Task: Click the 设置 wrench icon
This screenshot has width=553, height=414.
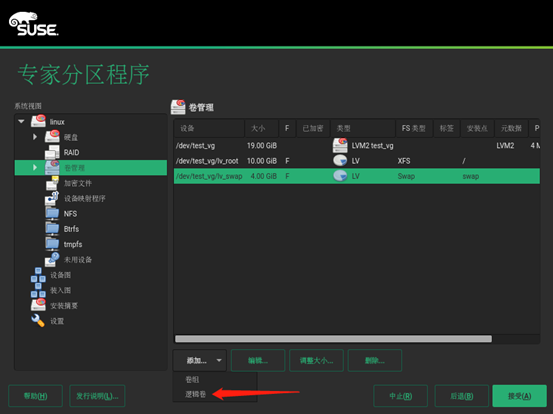Action: [x=38, y=320]
